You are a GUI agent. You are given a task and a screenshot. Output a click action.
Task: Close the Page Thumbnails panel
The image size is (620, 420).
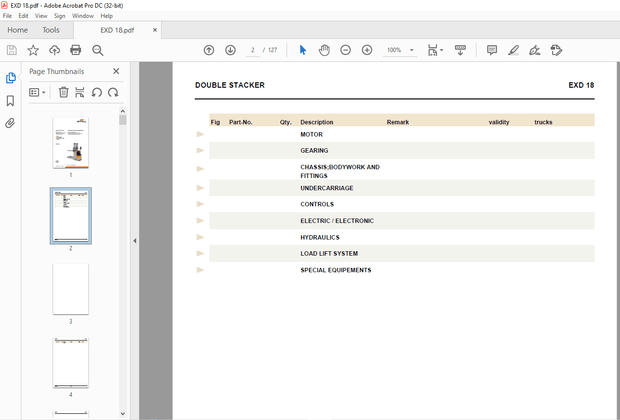tap(116, 71)
